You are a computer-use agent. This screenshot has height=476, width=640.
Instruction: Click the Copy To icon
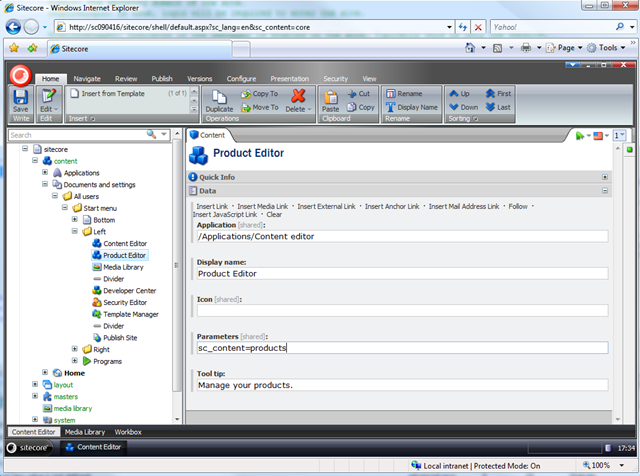pos(246,94)
